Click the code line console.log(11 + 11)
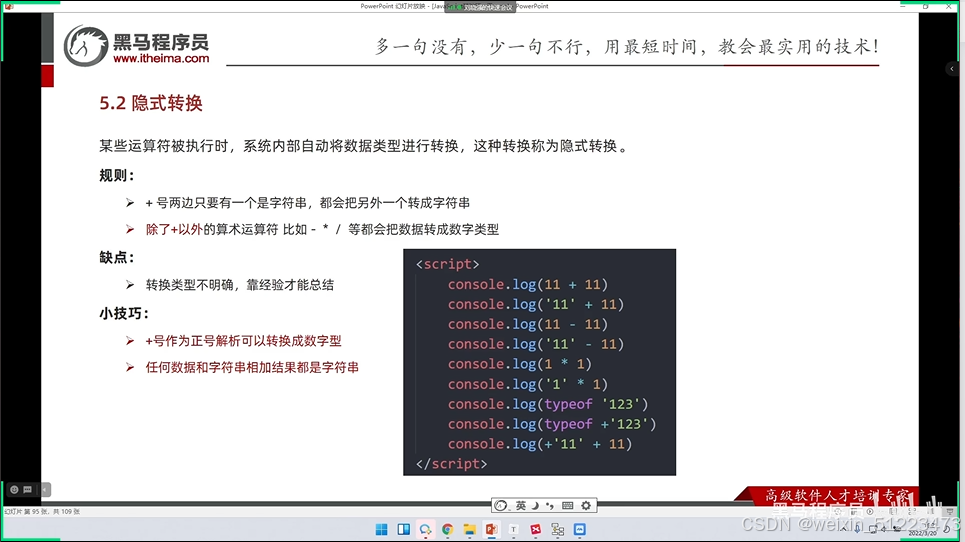 527,284
